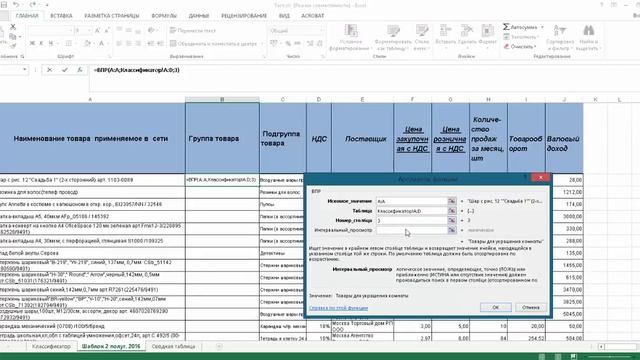The image size is (640, 360).
Task: Click the Таблица argument input field
Action: point(411,211)
